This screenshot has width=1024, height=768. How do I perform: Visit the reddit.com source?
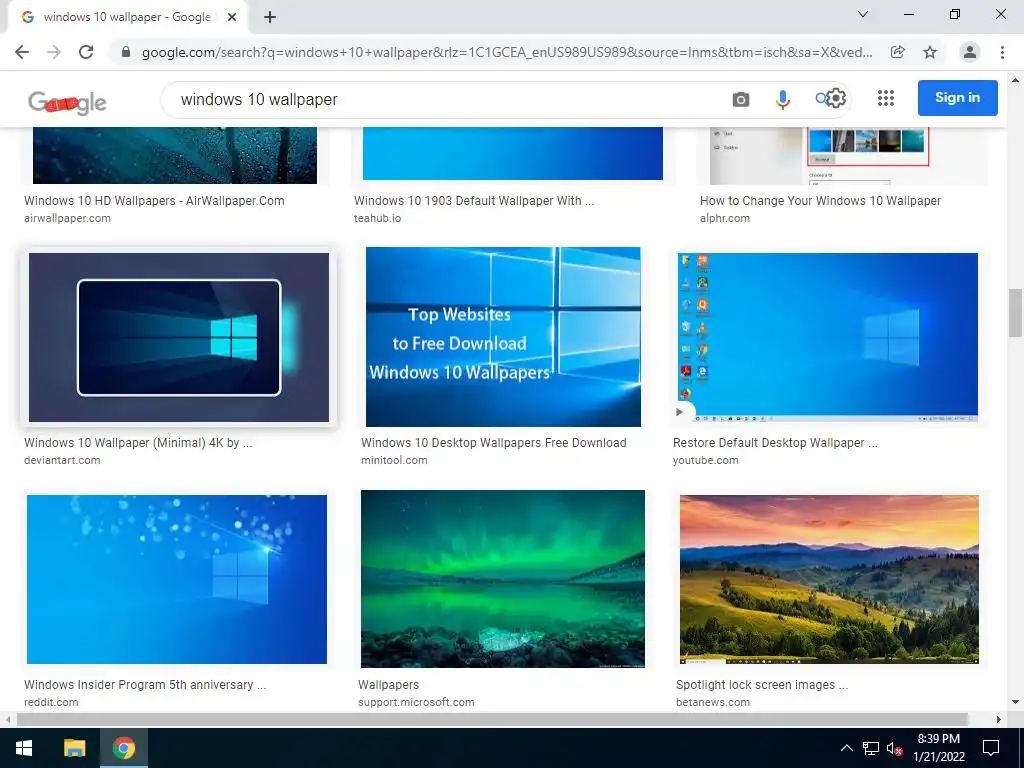(x=51, y=703)
